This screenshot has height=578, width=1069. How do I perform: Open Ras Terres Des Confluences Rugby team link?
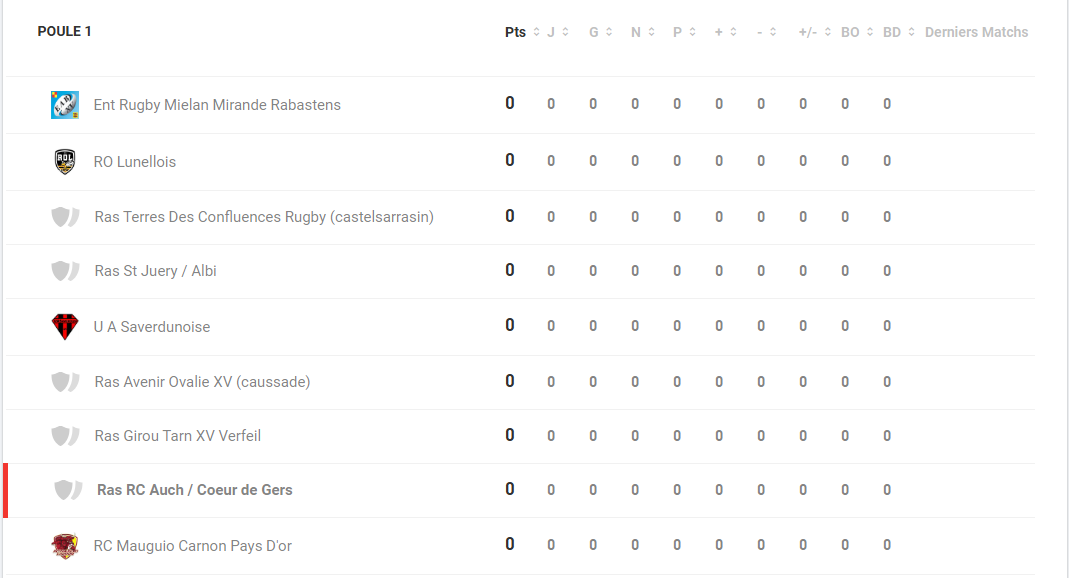point(264,217)
